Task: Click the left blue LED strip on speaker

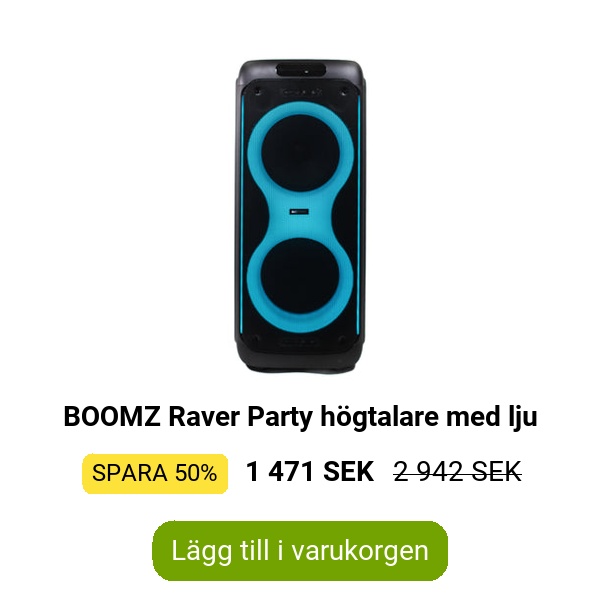Action: (x=242, y=216)
